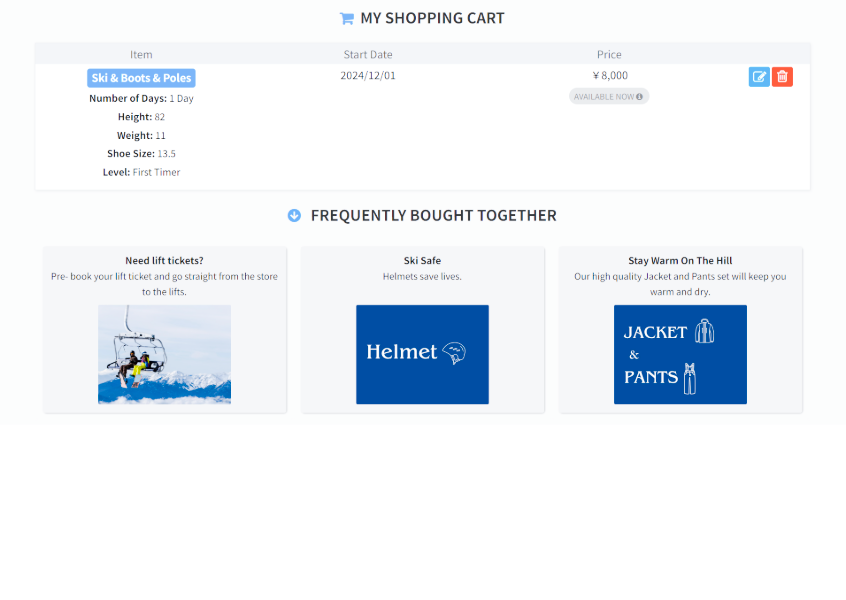Click the AVAILABLE NOW badge
Screen dimensions: 846x600
click(609, 97)
